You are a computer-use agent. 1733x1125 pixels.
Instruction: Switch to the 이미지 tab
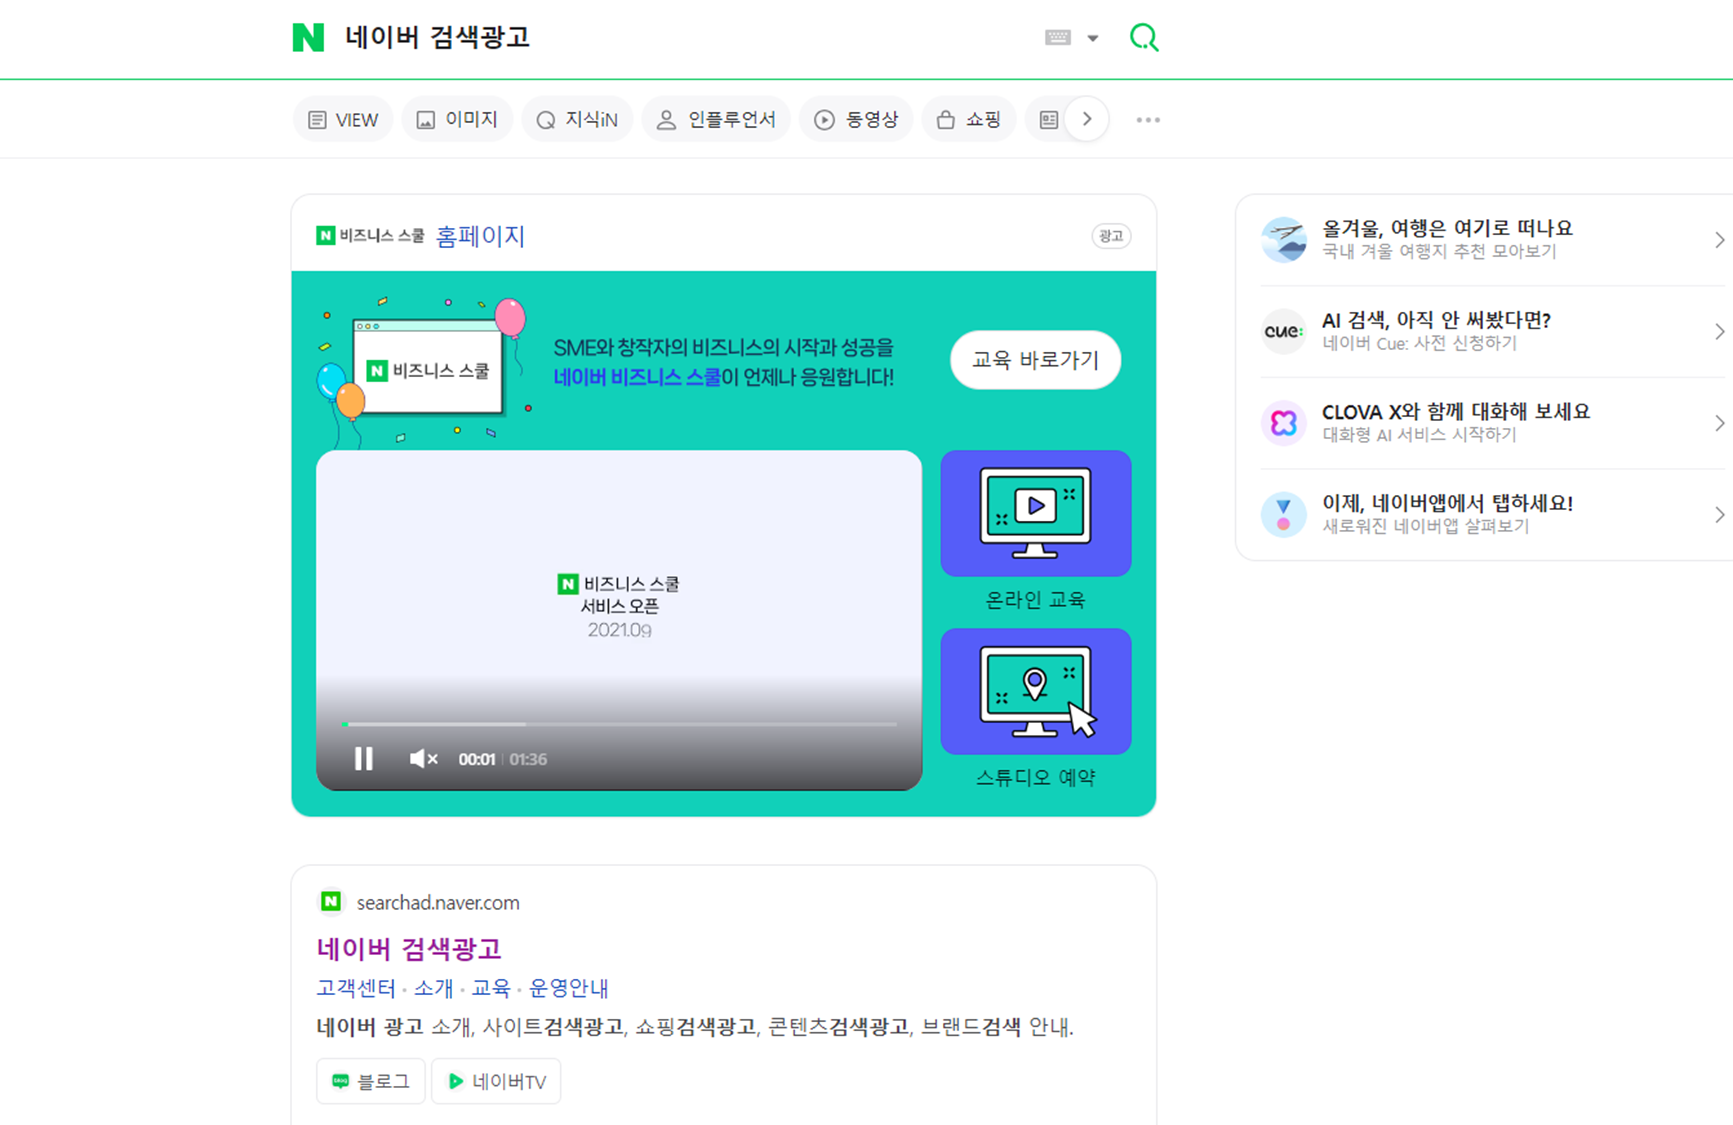coord(457,120)
